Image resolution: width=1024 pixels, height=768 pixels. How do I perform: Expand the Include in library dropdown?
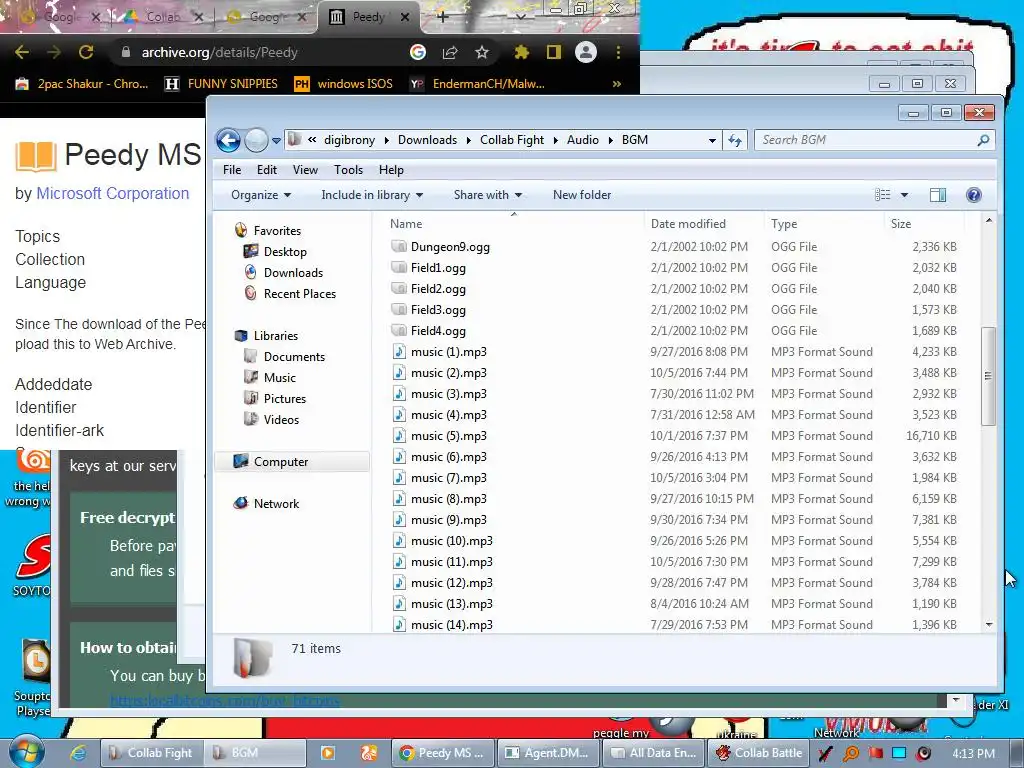coord(372,195)
